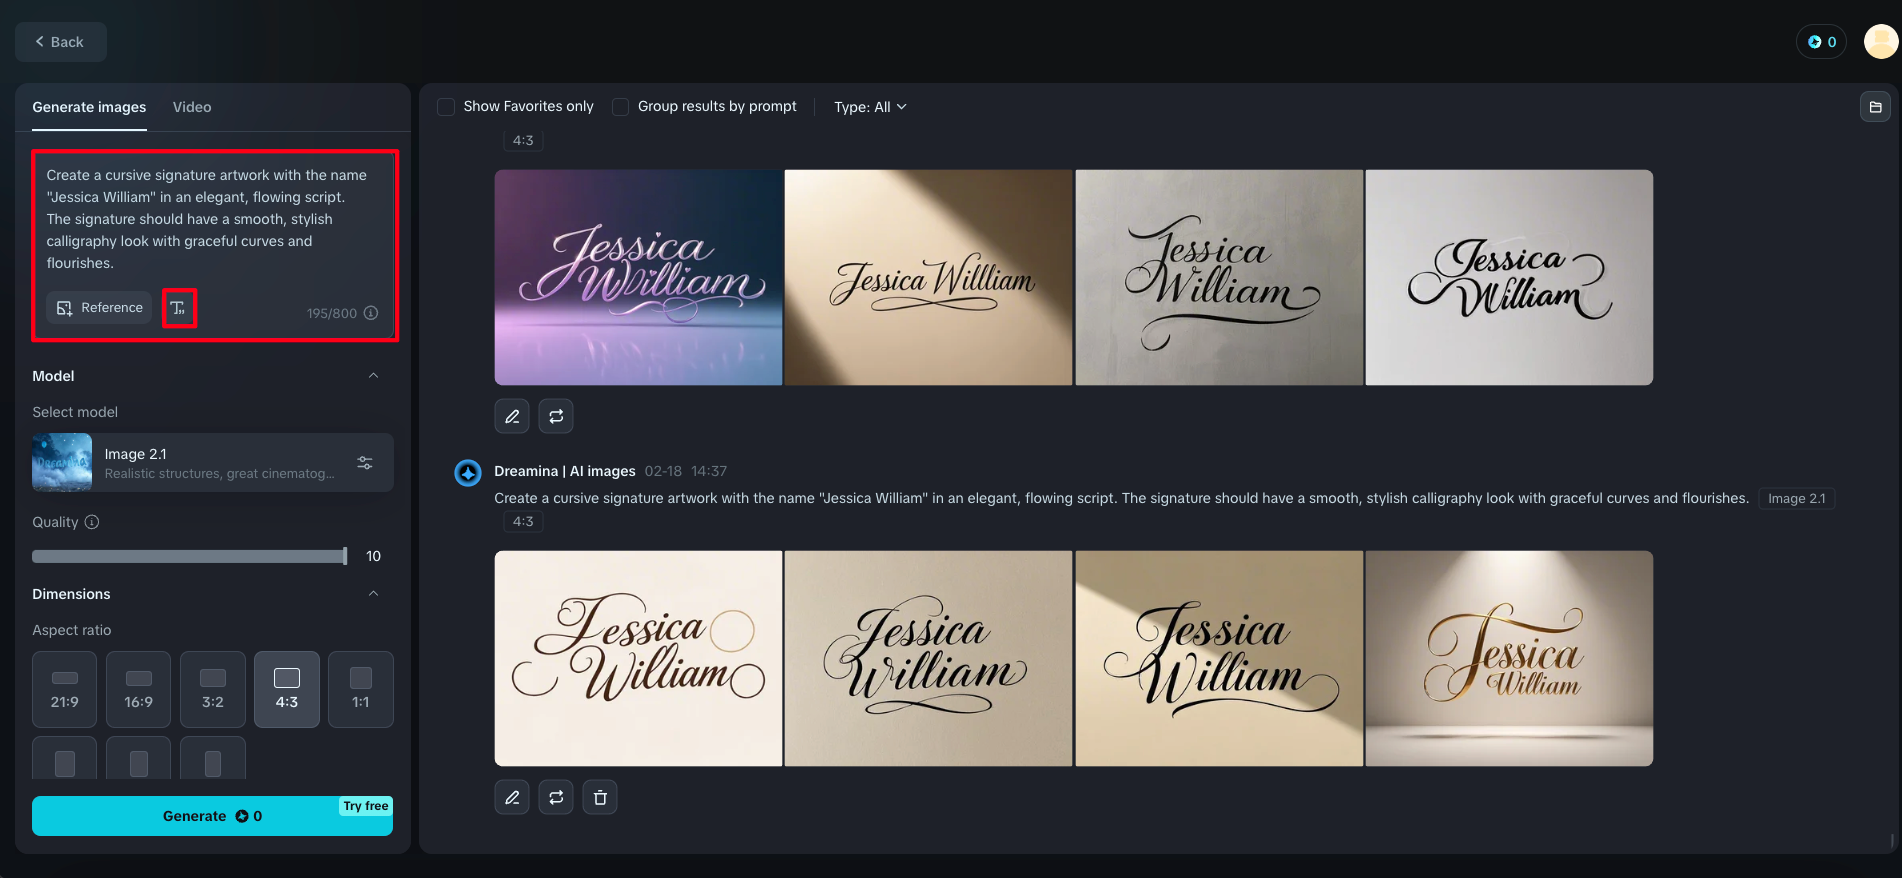The height and width of the screenshot is (878, 1902).
Task: Click the 4:3 tag below the prompt text
Action: coord(523,521)
